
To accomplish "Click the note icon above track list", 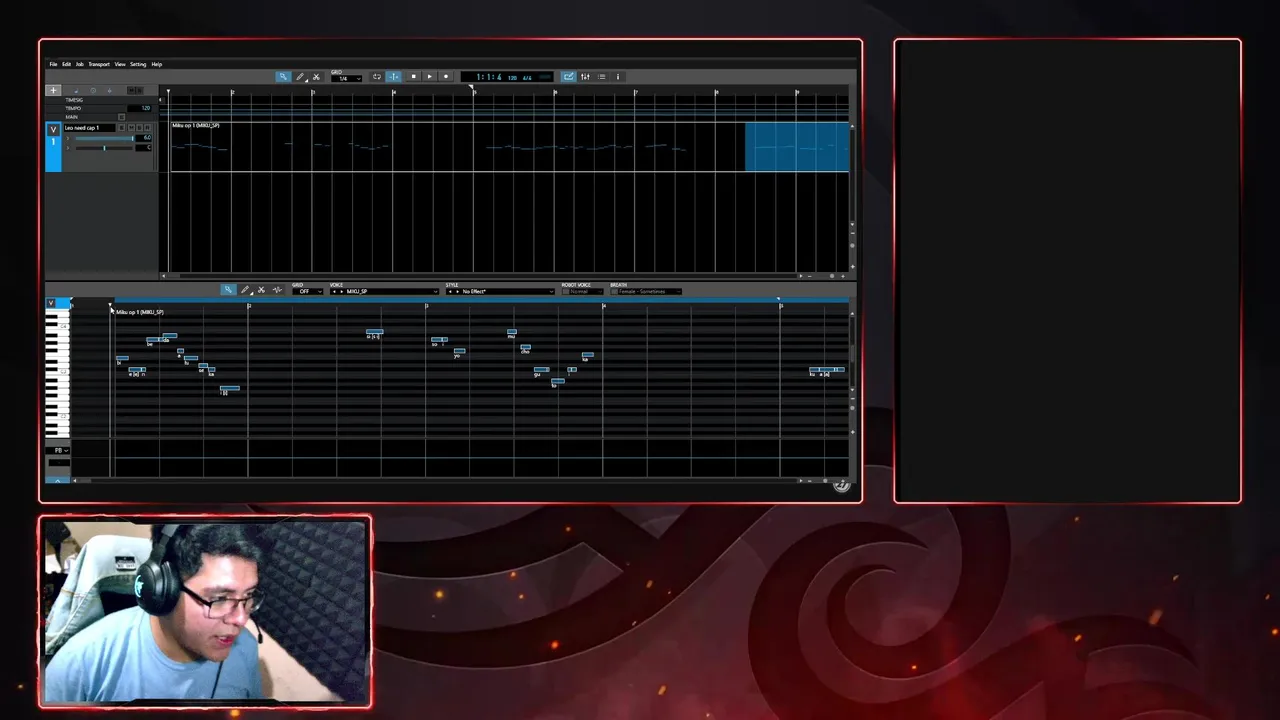I will pyautogui.click(x=76, y=90).
